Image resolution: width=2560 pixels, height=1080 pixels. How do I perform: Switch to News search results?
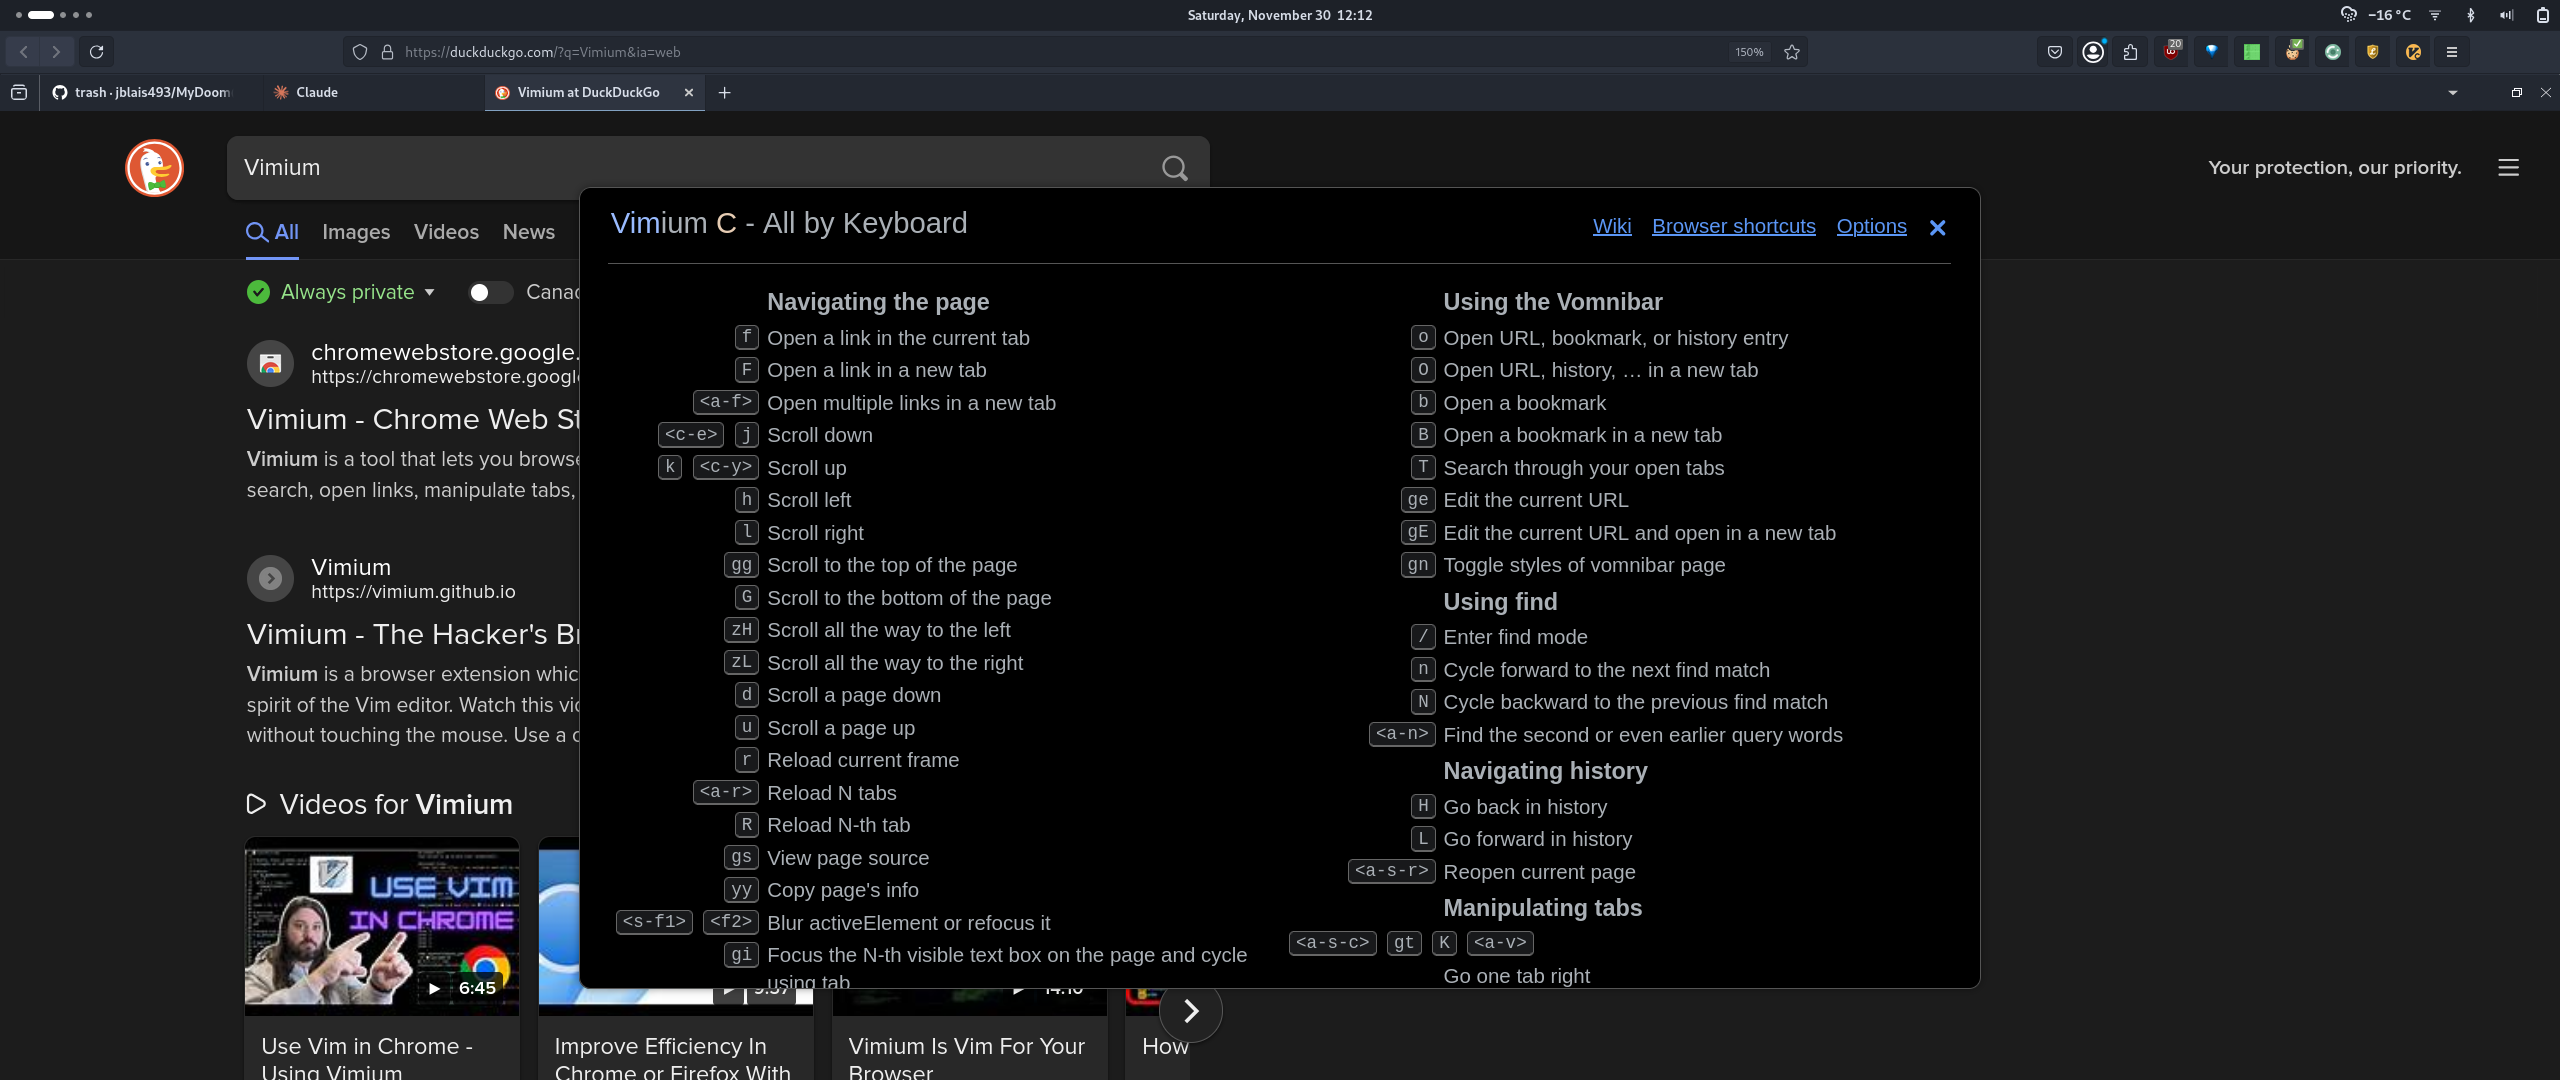[x=529, y=232]
